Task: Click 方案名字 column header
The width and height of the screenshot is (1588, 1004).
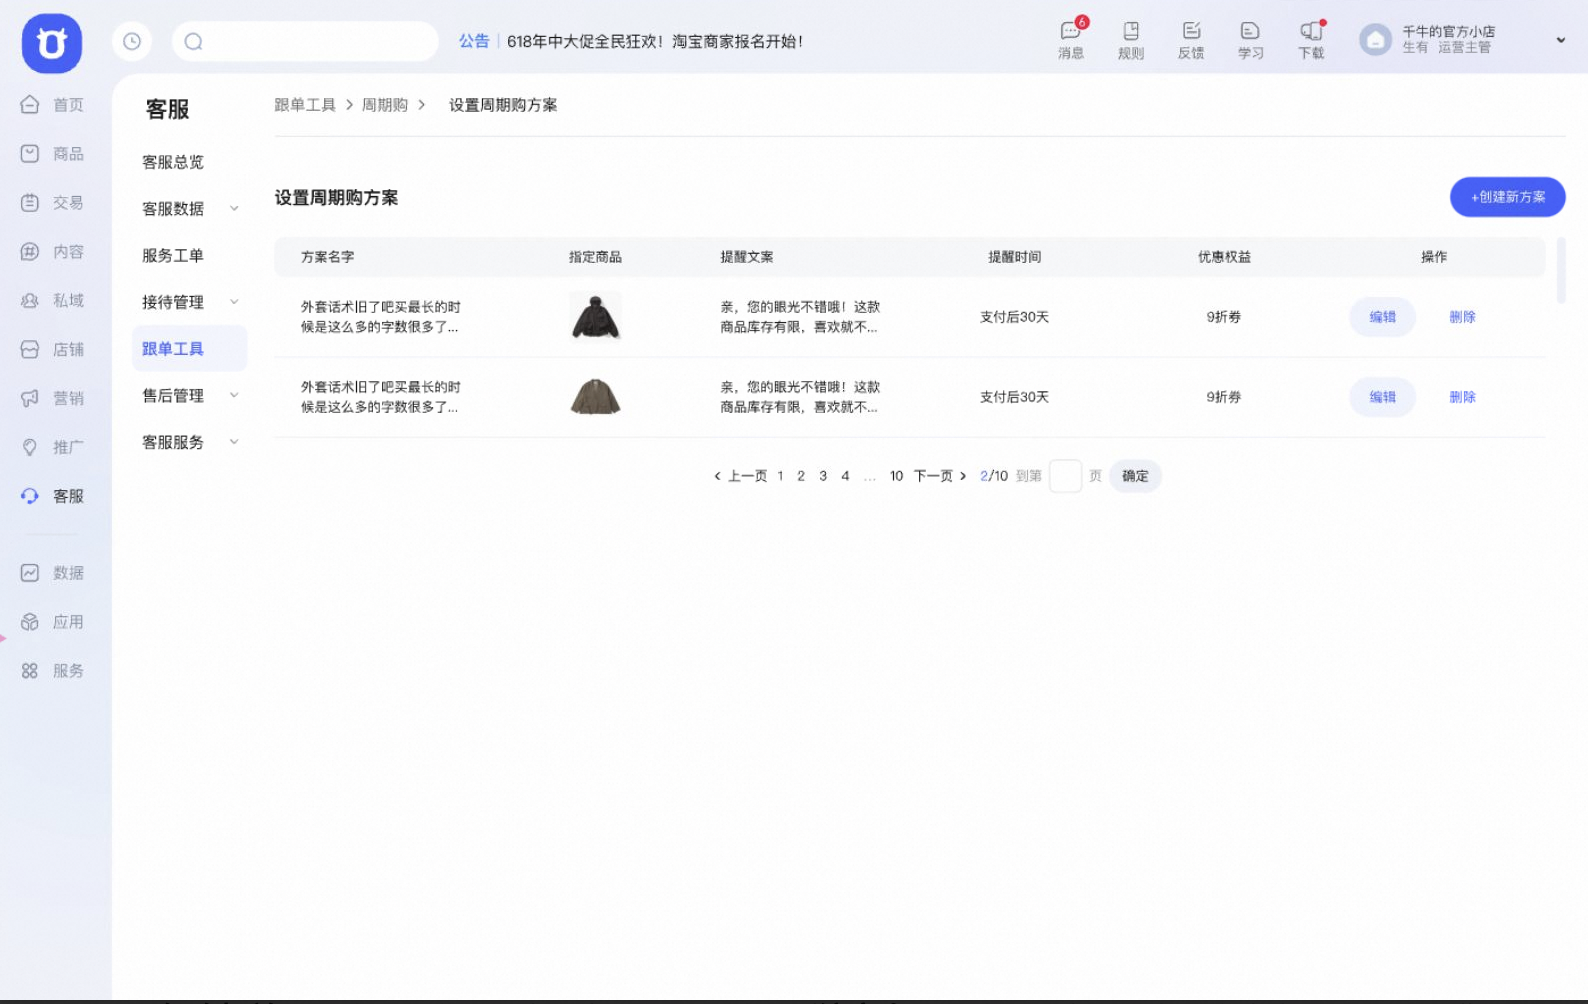Action: [x=328, y=257]
